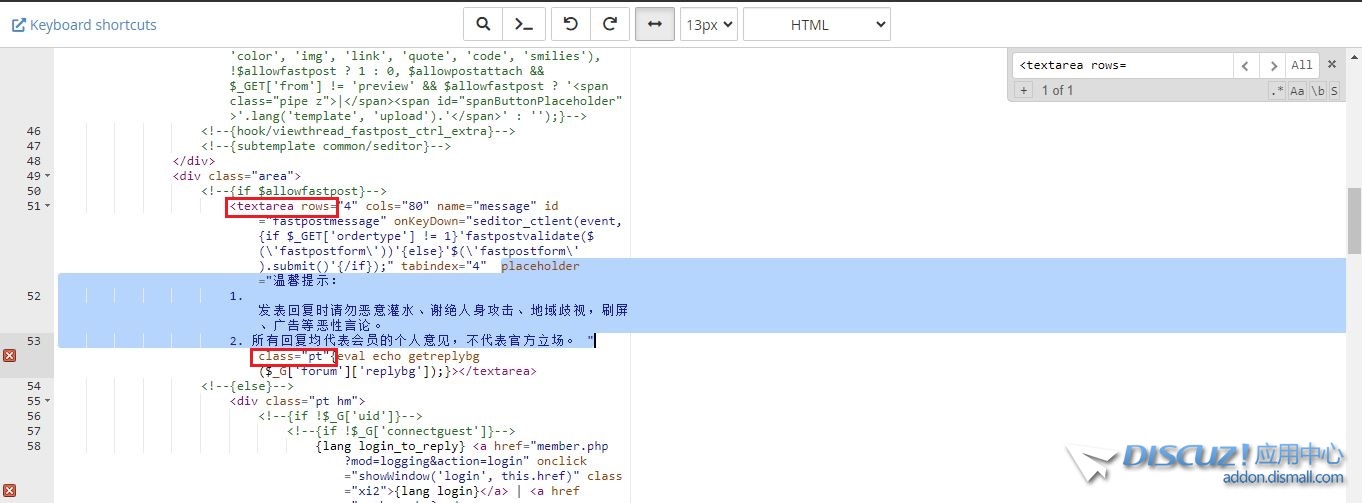Screen dimensions: 1362x503
Task: Click the '<!--{else}-->' code line
Action: click(x=247, y=386)
